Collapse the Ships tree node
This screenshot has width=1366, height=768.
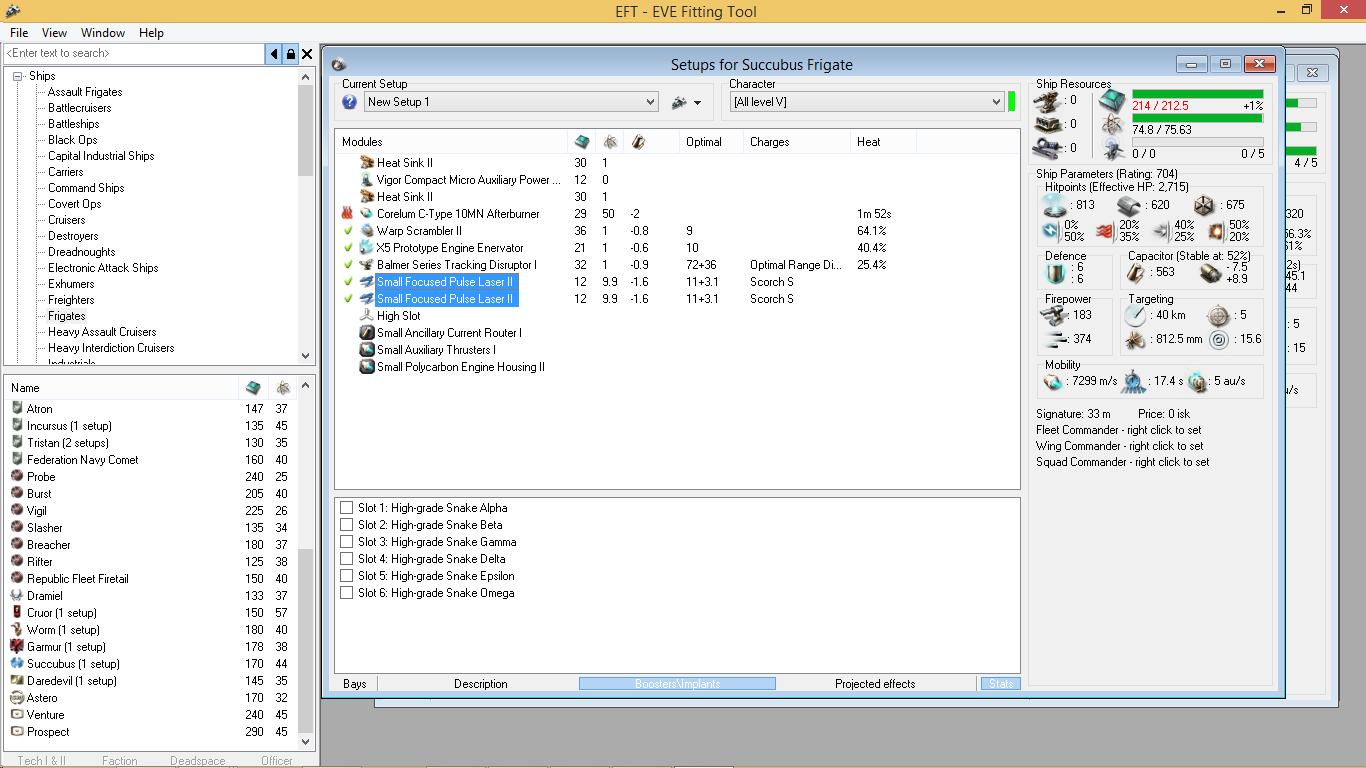coord(18,76)
